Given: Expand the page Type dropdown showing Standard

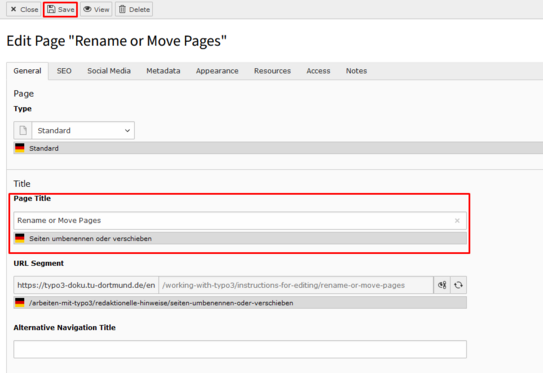Looking at the screenshot, I should click(83, 131).
